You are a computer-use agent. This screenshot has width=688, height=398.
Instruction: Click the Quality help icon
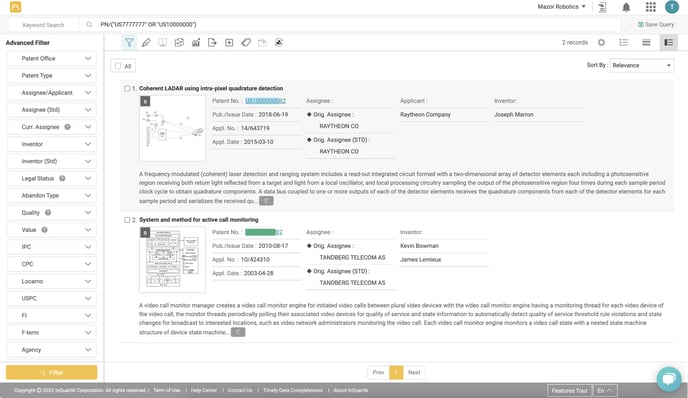tap(48, 212)
